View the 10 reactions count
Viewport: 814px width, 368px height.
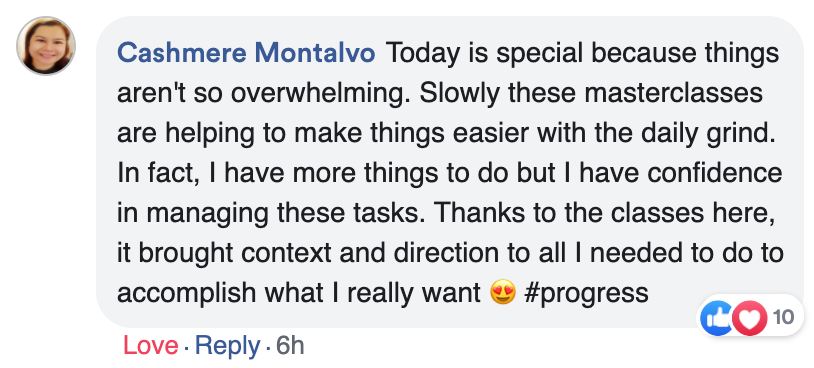tap(783, 317)
